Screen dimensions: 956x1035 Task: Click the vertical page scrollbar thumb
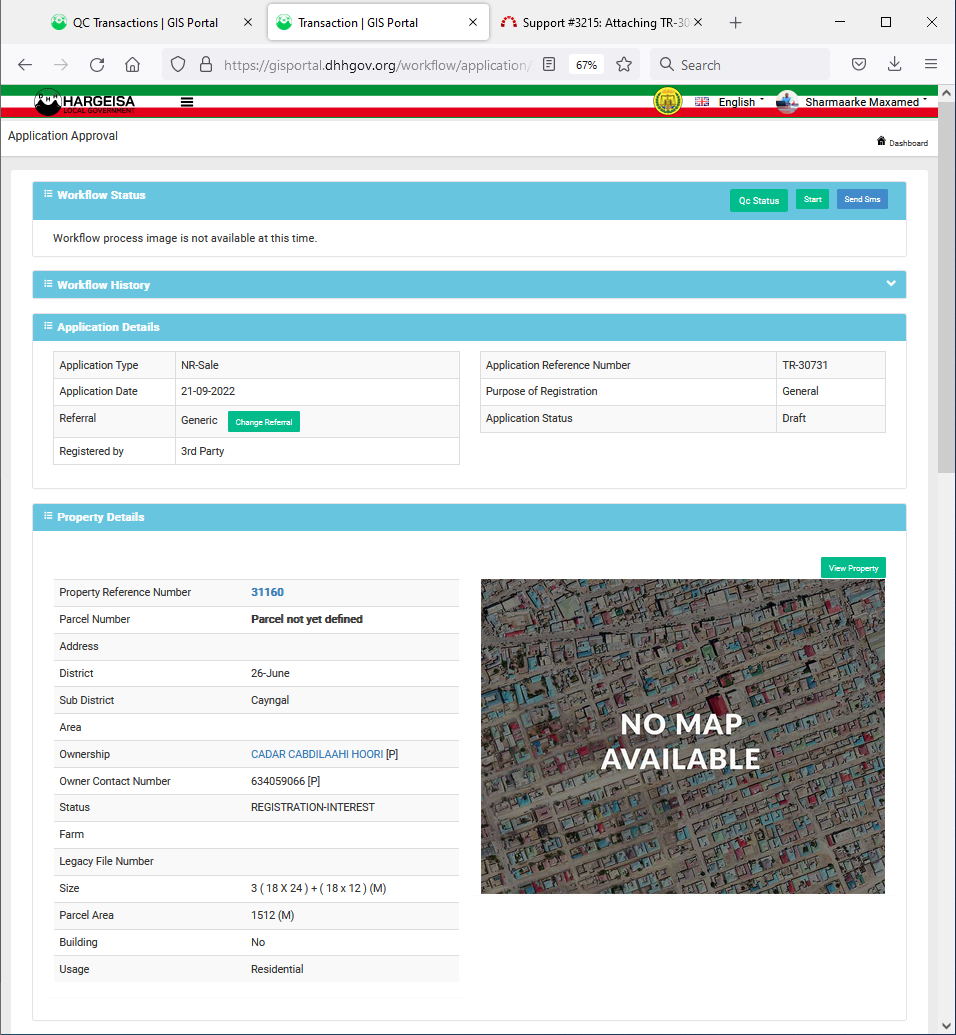[x=946, y=287]
